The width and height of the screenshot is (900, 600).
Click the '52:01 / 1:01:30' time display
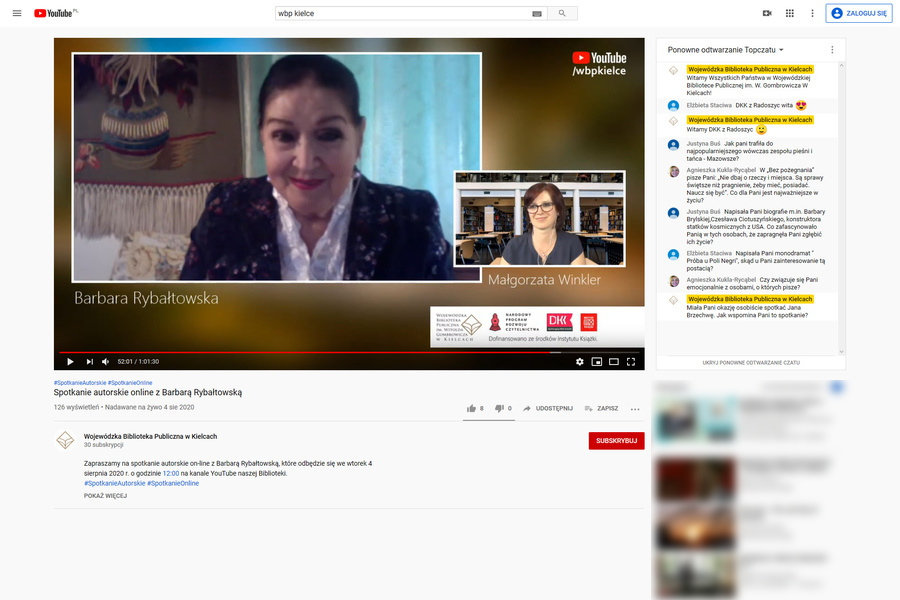(x=138, y=362)
